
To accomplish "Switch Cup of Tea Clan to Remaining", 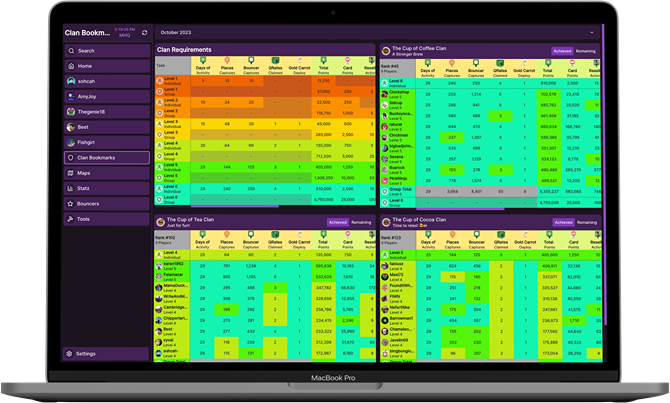I will coord(361,221).
